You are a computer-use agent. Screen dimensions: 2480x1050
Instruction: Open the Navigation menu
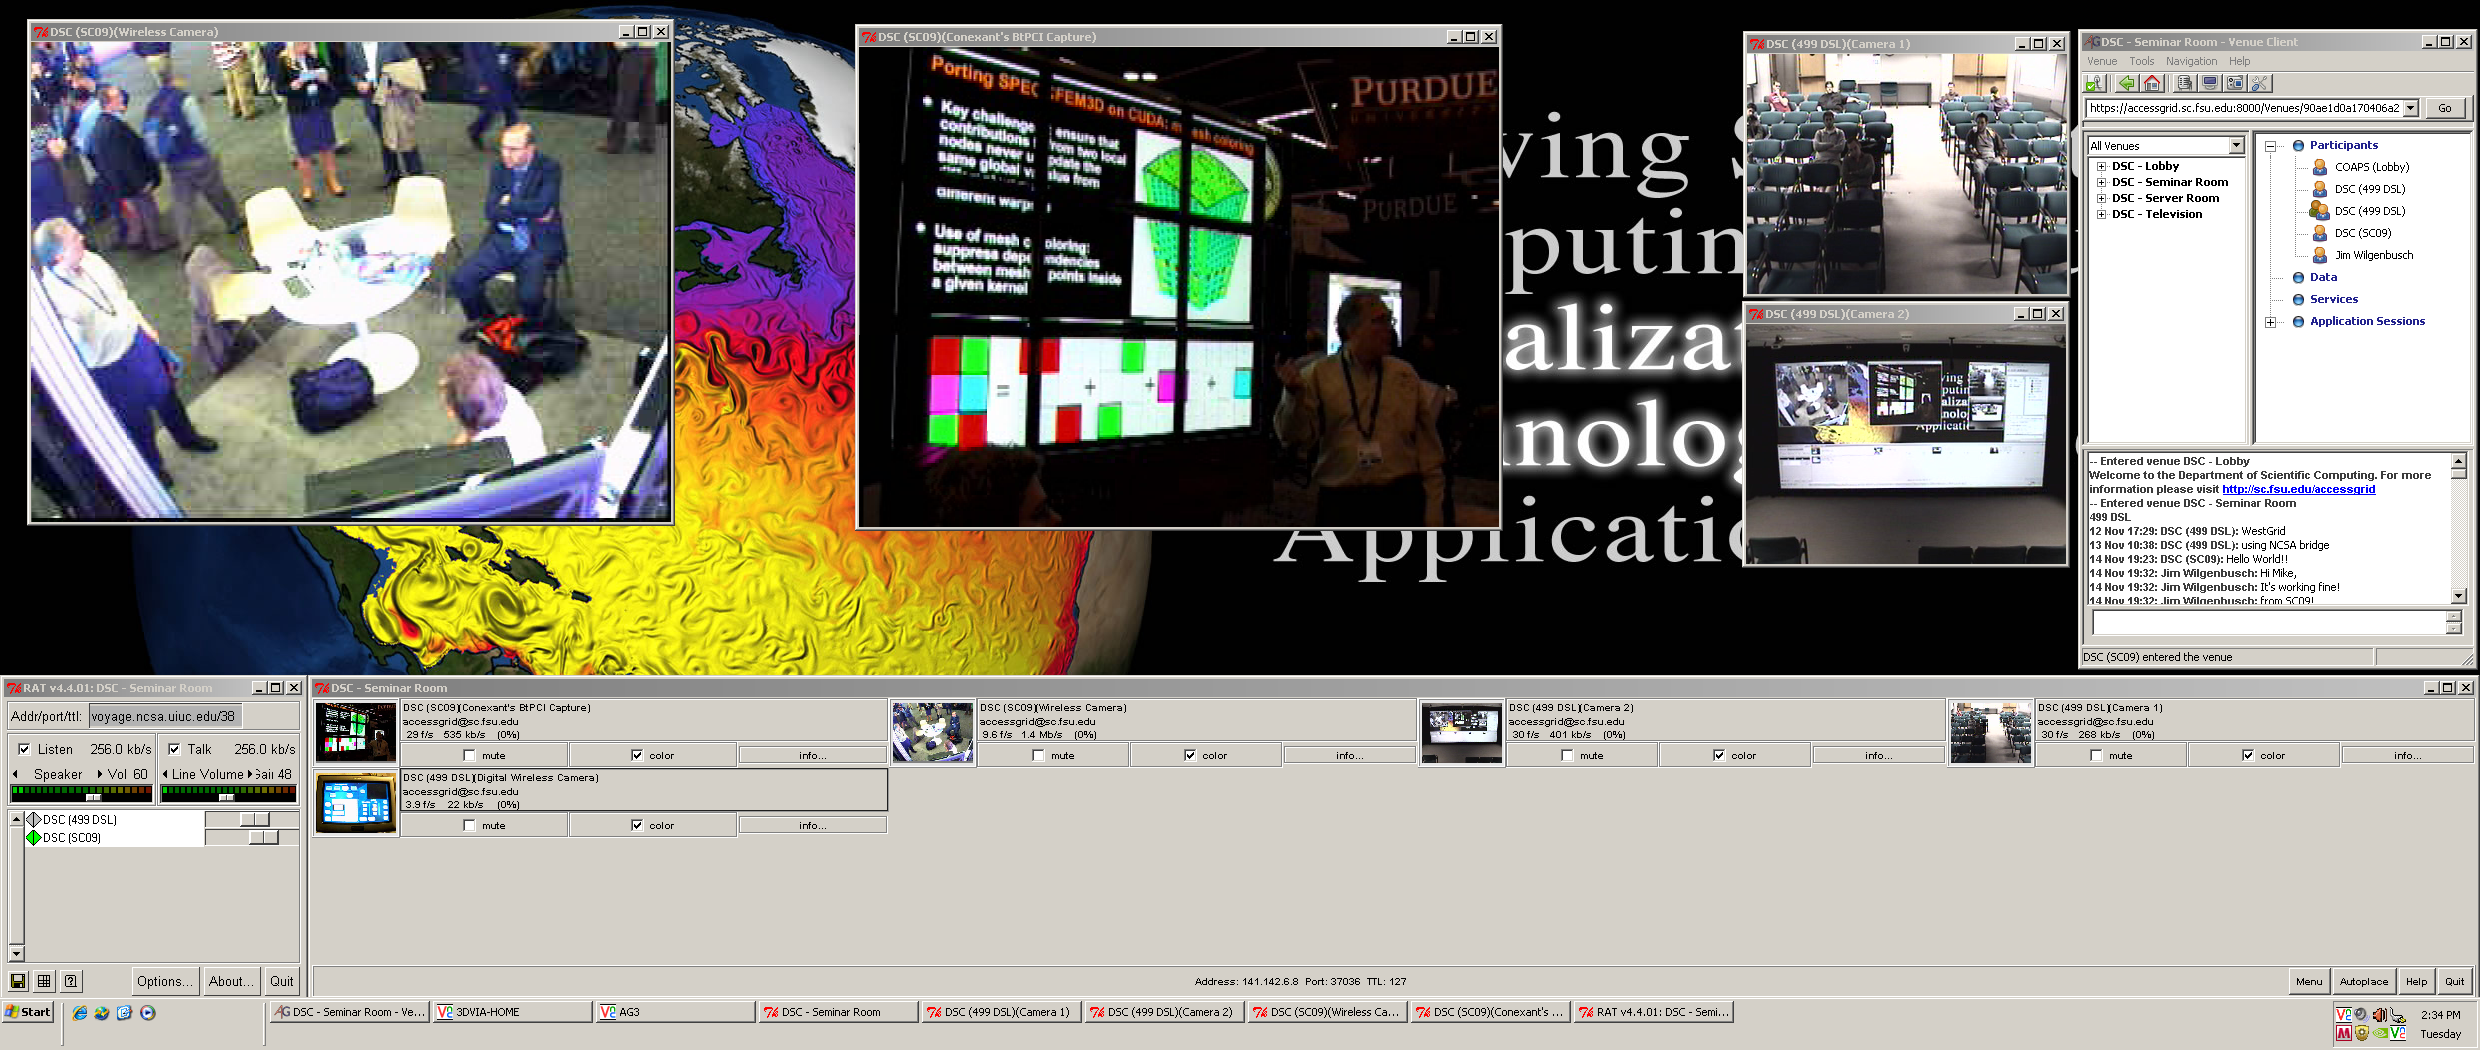(x=2191, y=61)
